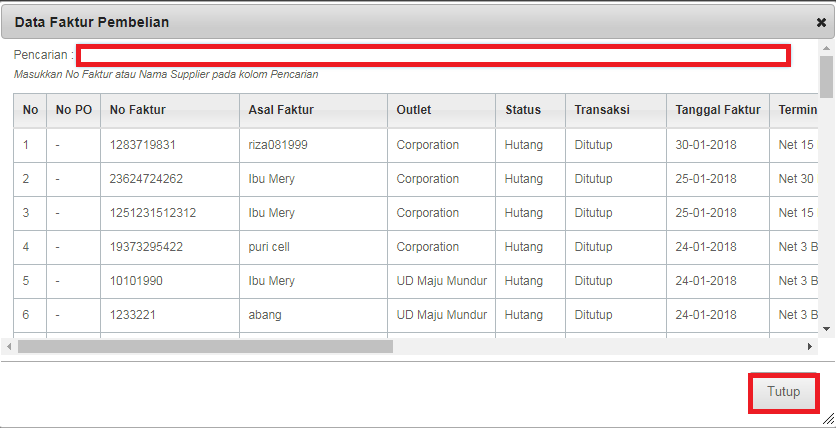
Task: Click the dialog resize grip corner
Action: point(827,419)
